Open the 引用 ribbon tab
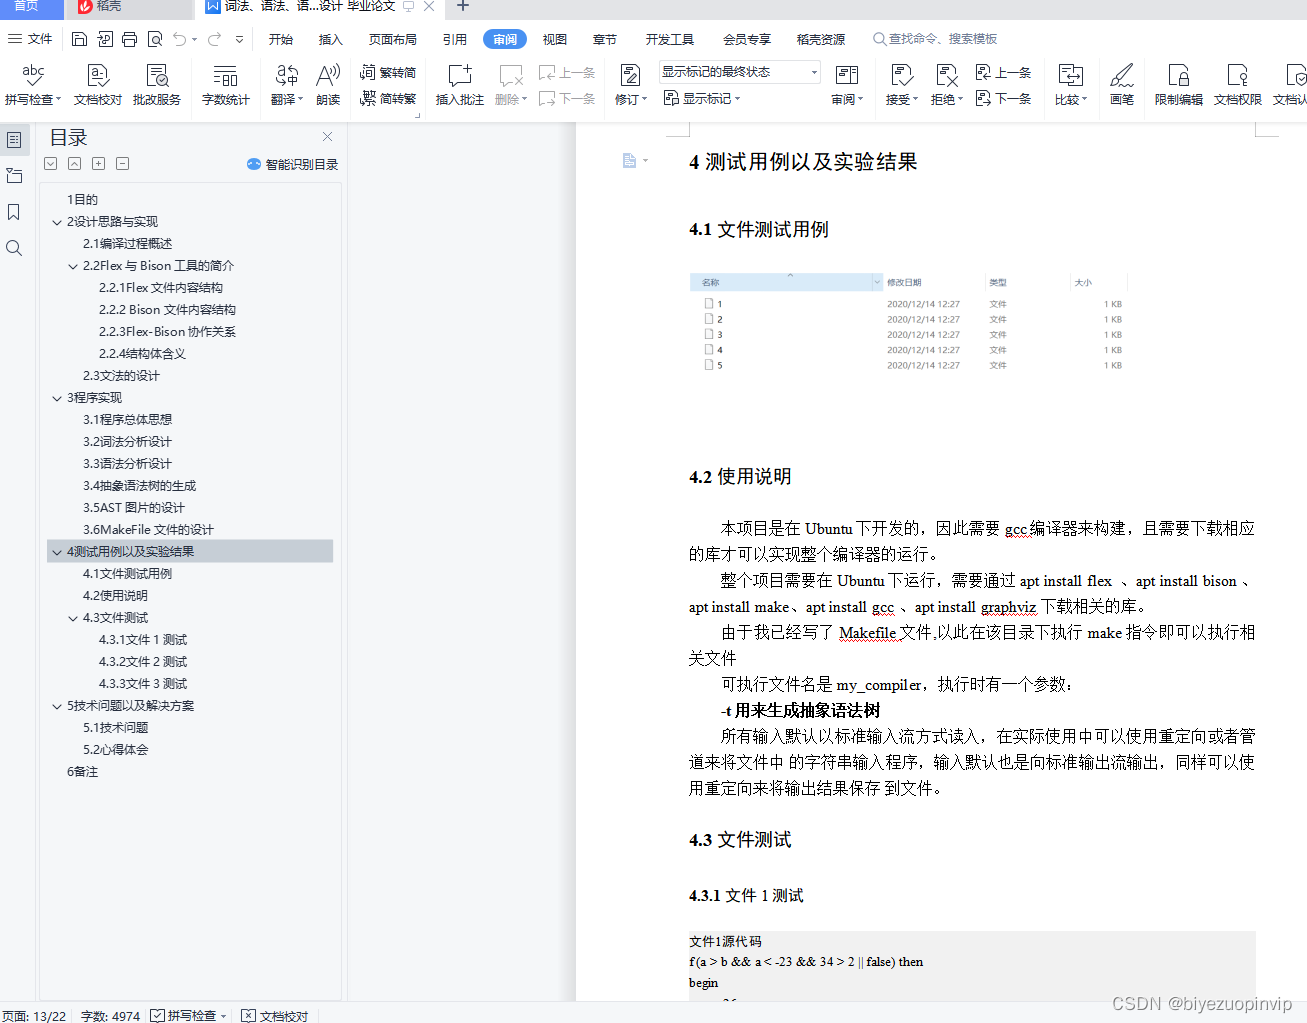Screen dimensions: 1307x1023 455,39
